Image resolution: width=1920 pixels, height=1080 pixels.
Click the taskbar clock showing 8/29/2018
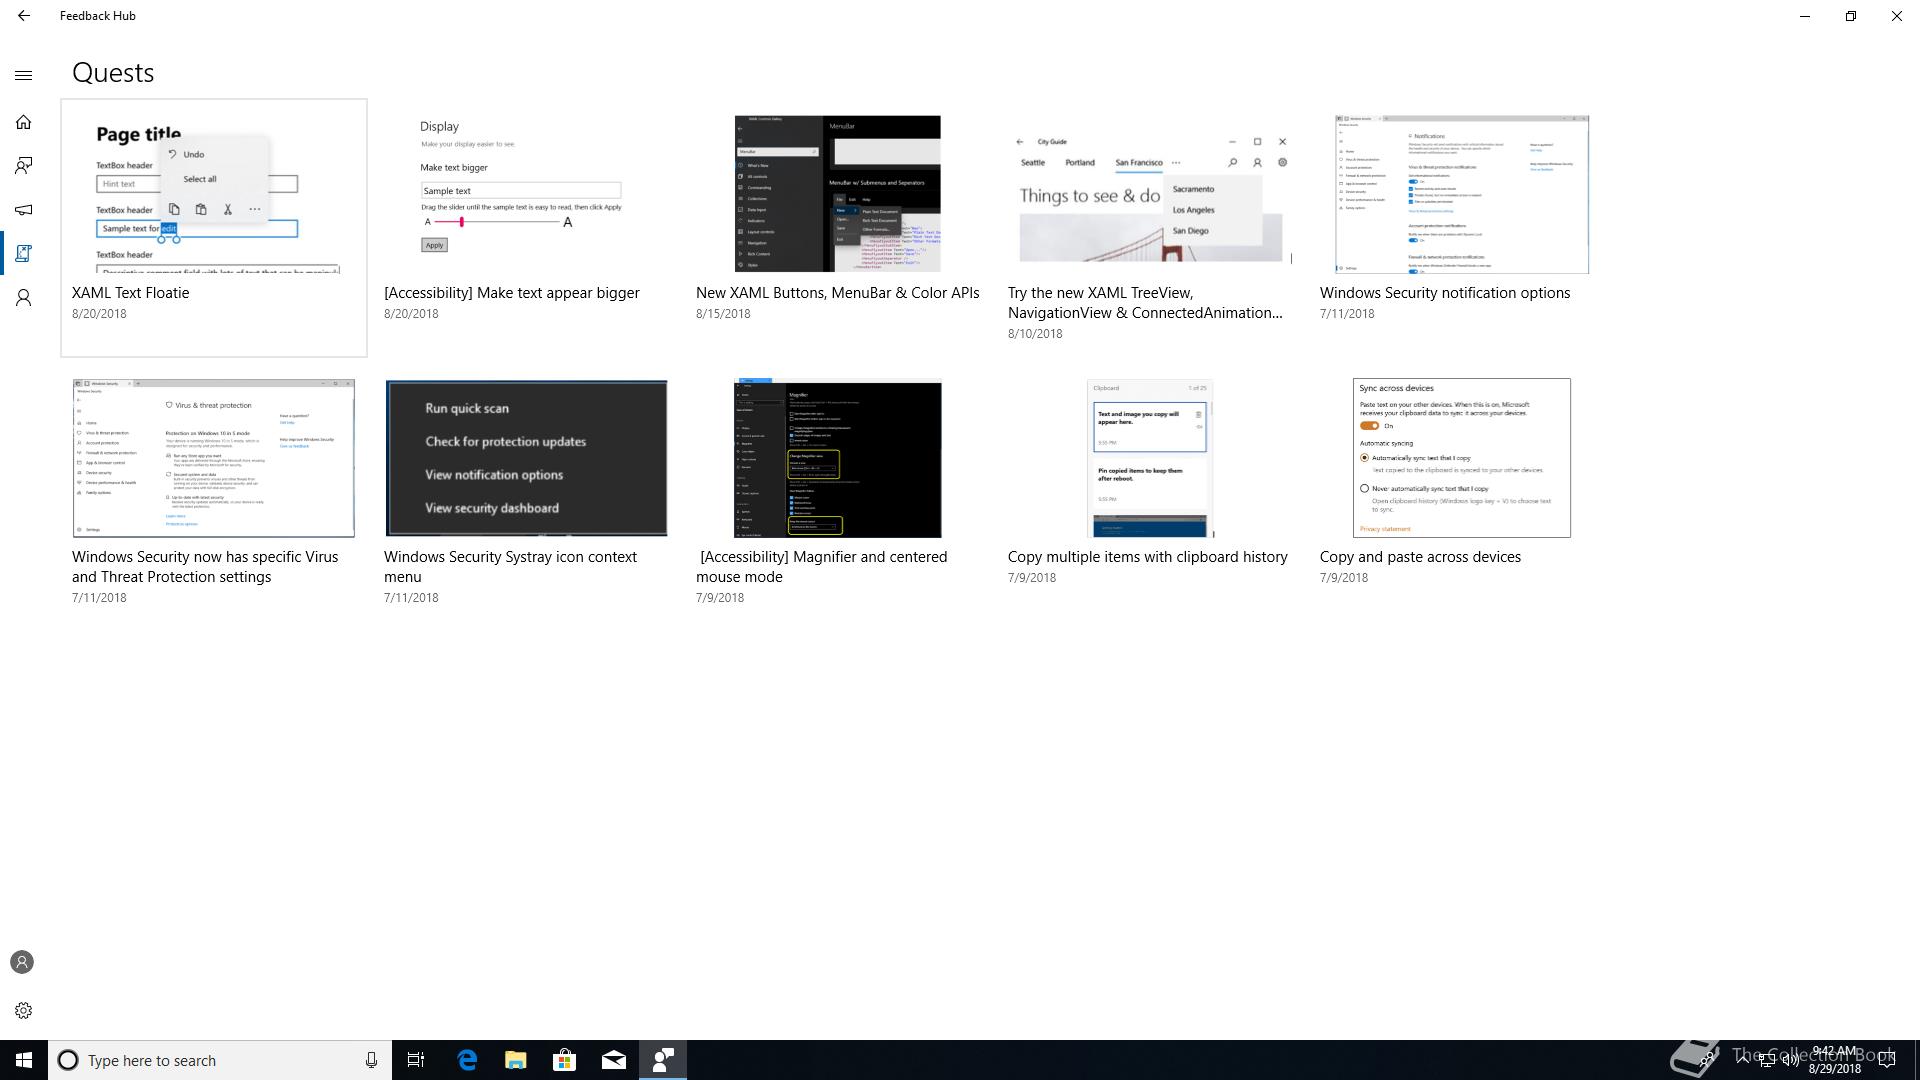click(1834, 1060)
